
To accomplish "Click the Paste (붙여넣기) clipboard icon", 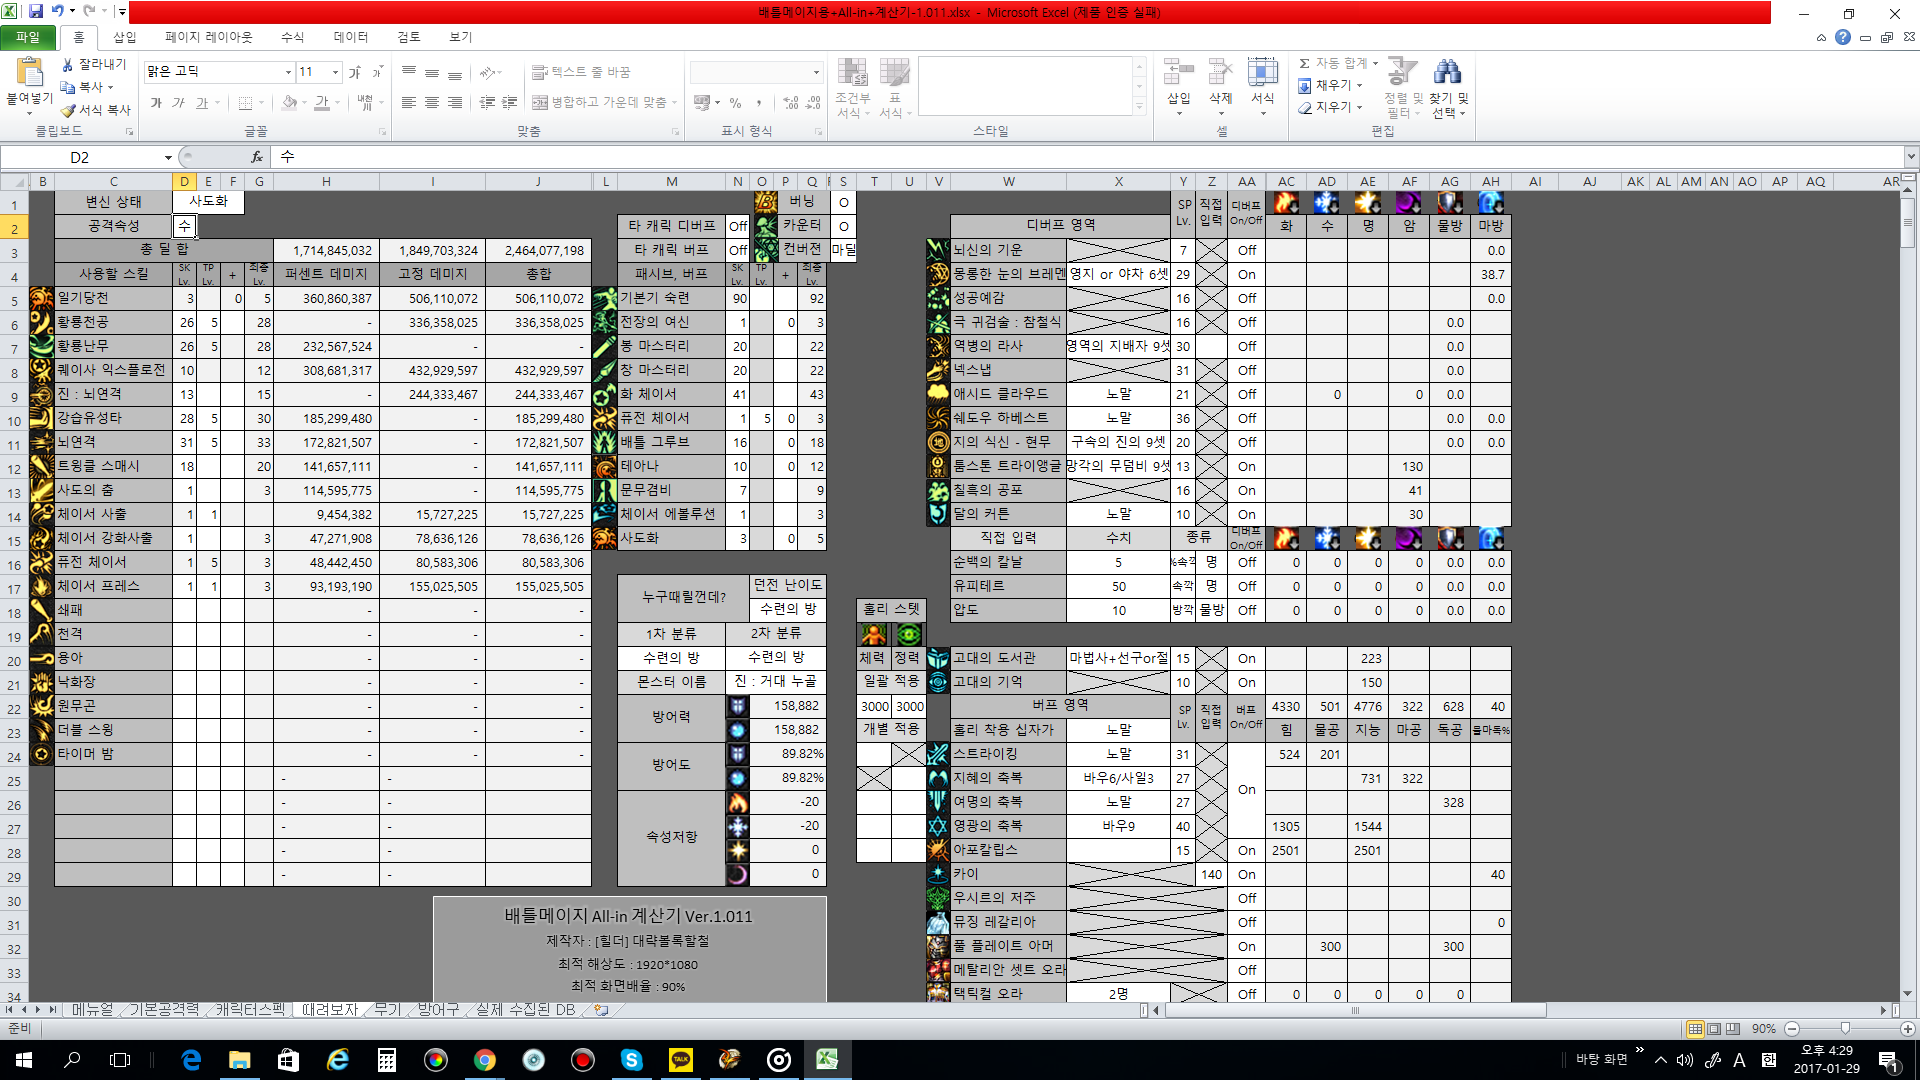I will [x=29, y=73].
